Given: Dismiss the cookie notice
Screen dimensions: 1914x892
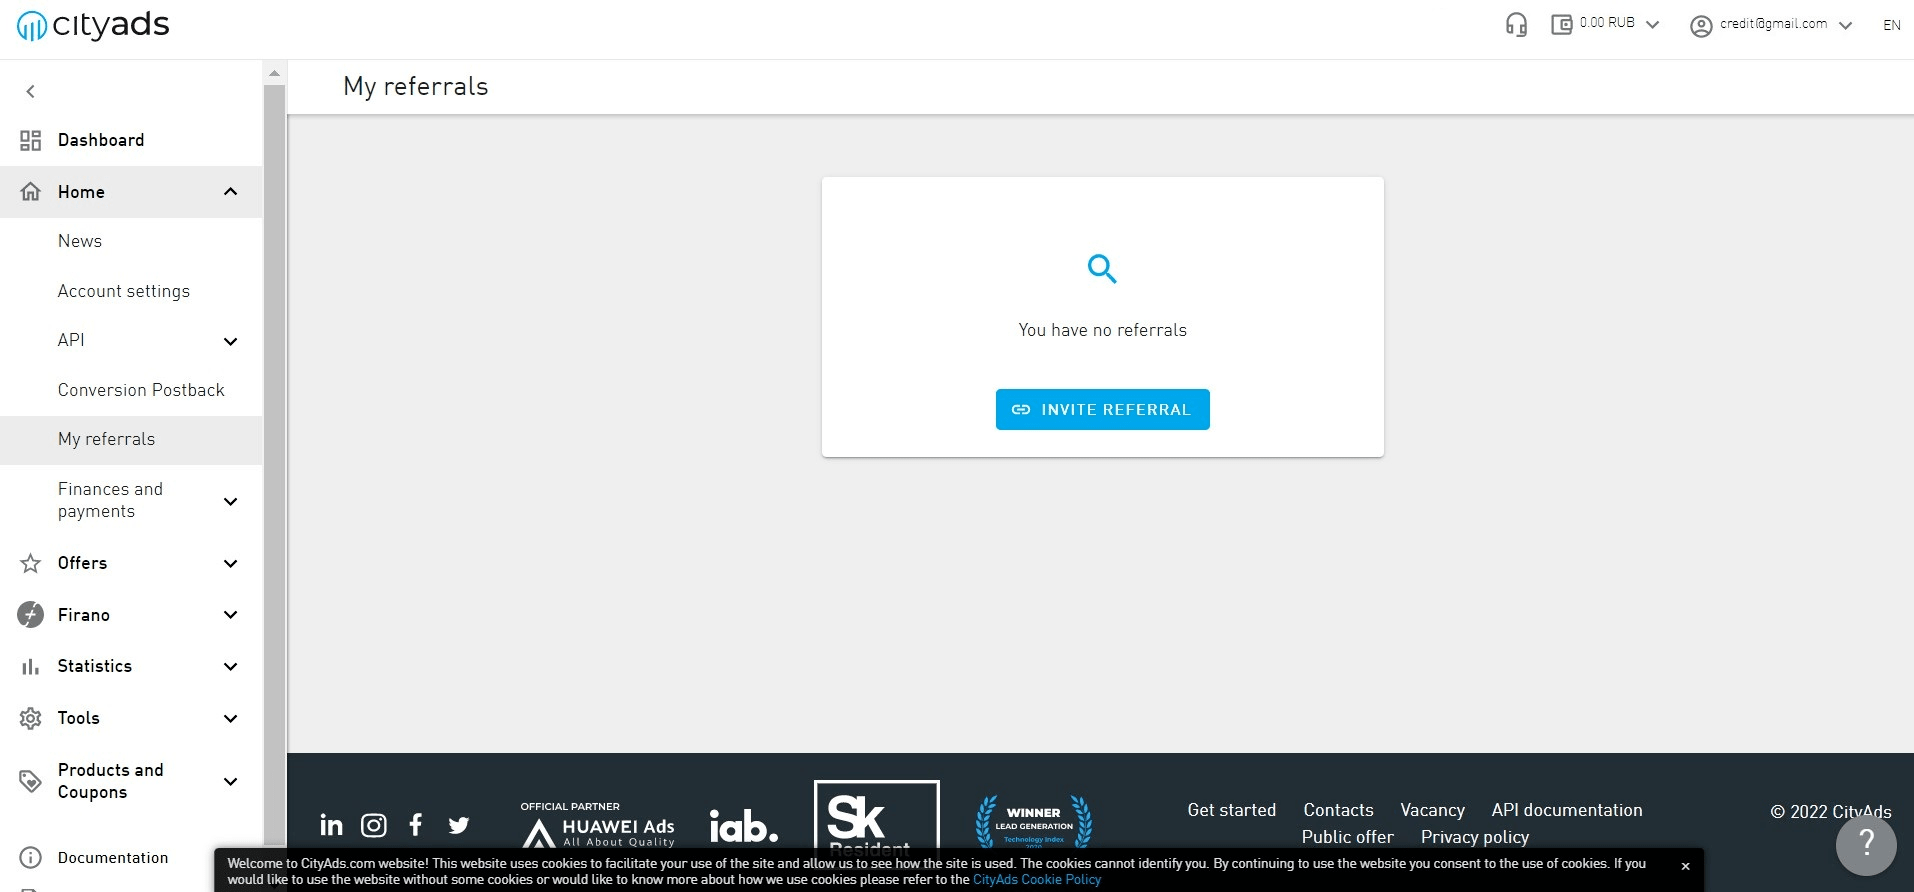Looking at the screenshot, I should [1685, 866].
